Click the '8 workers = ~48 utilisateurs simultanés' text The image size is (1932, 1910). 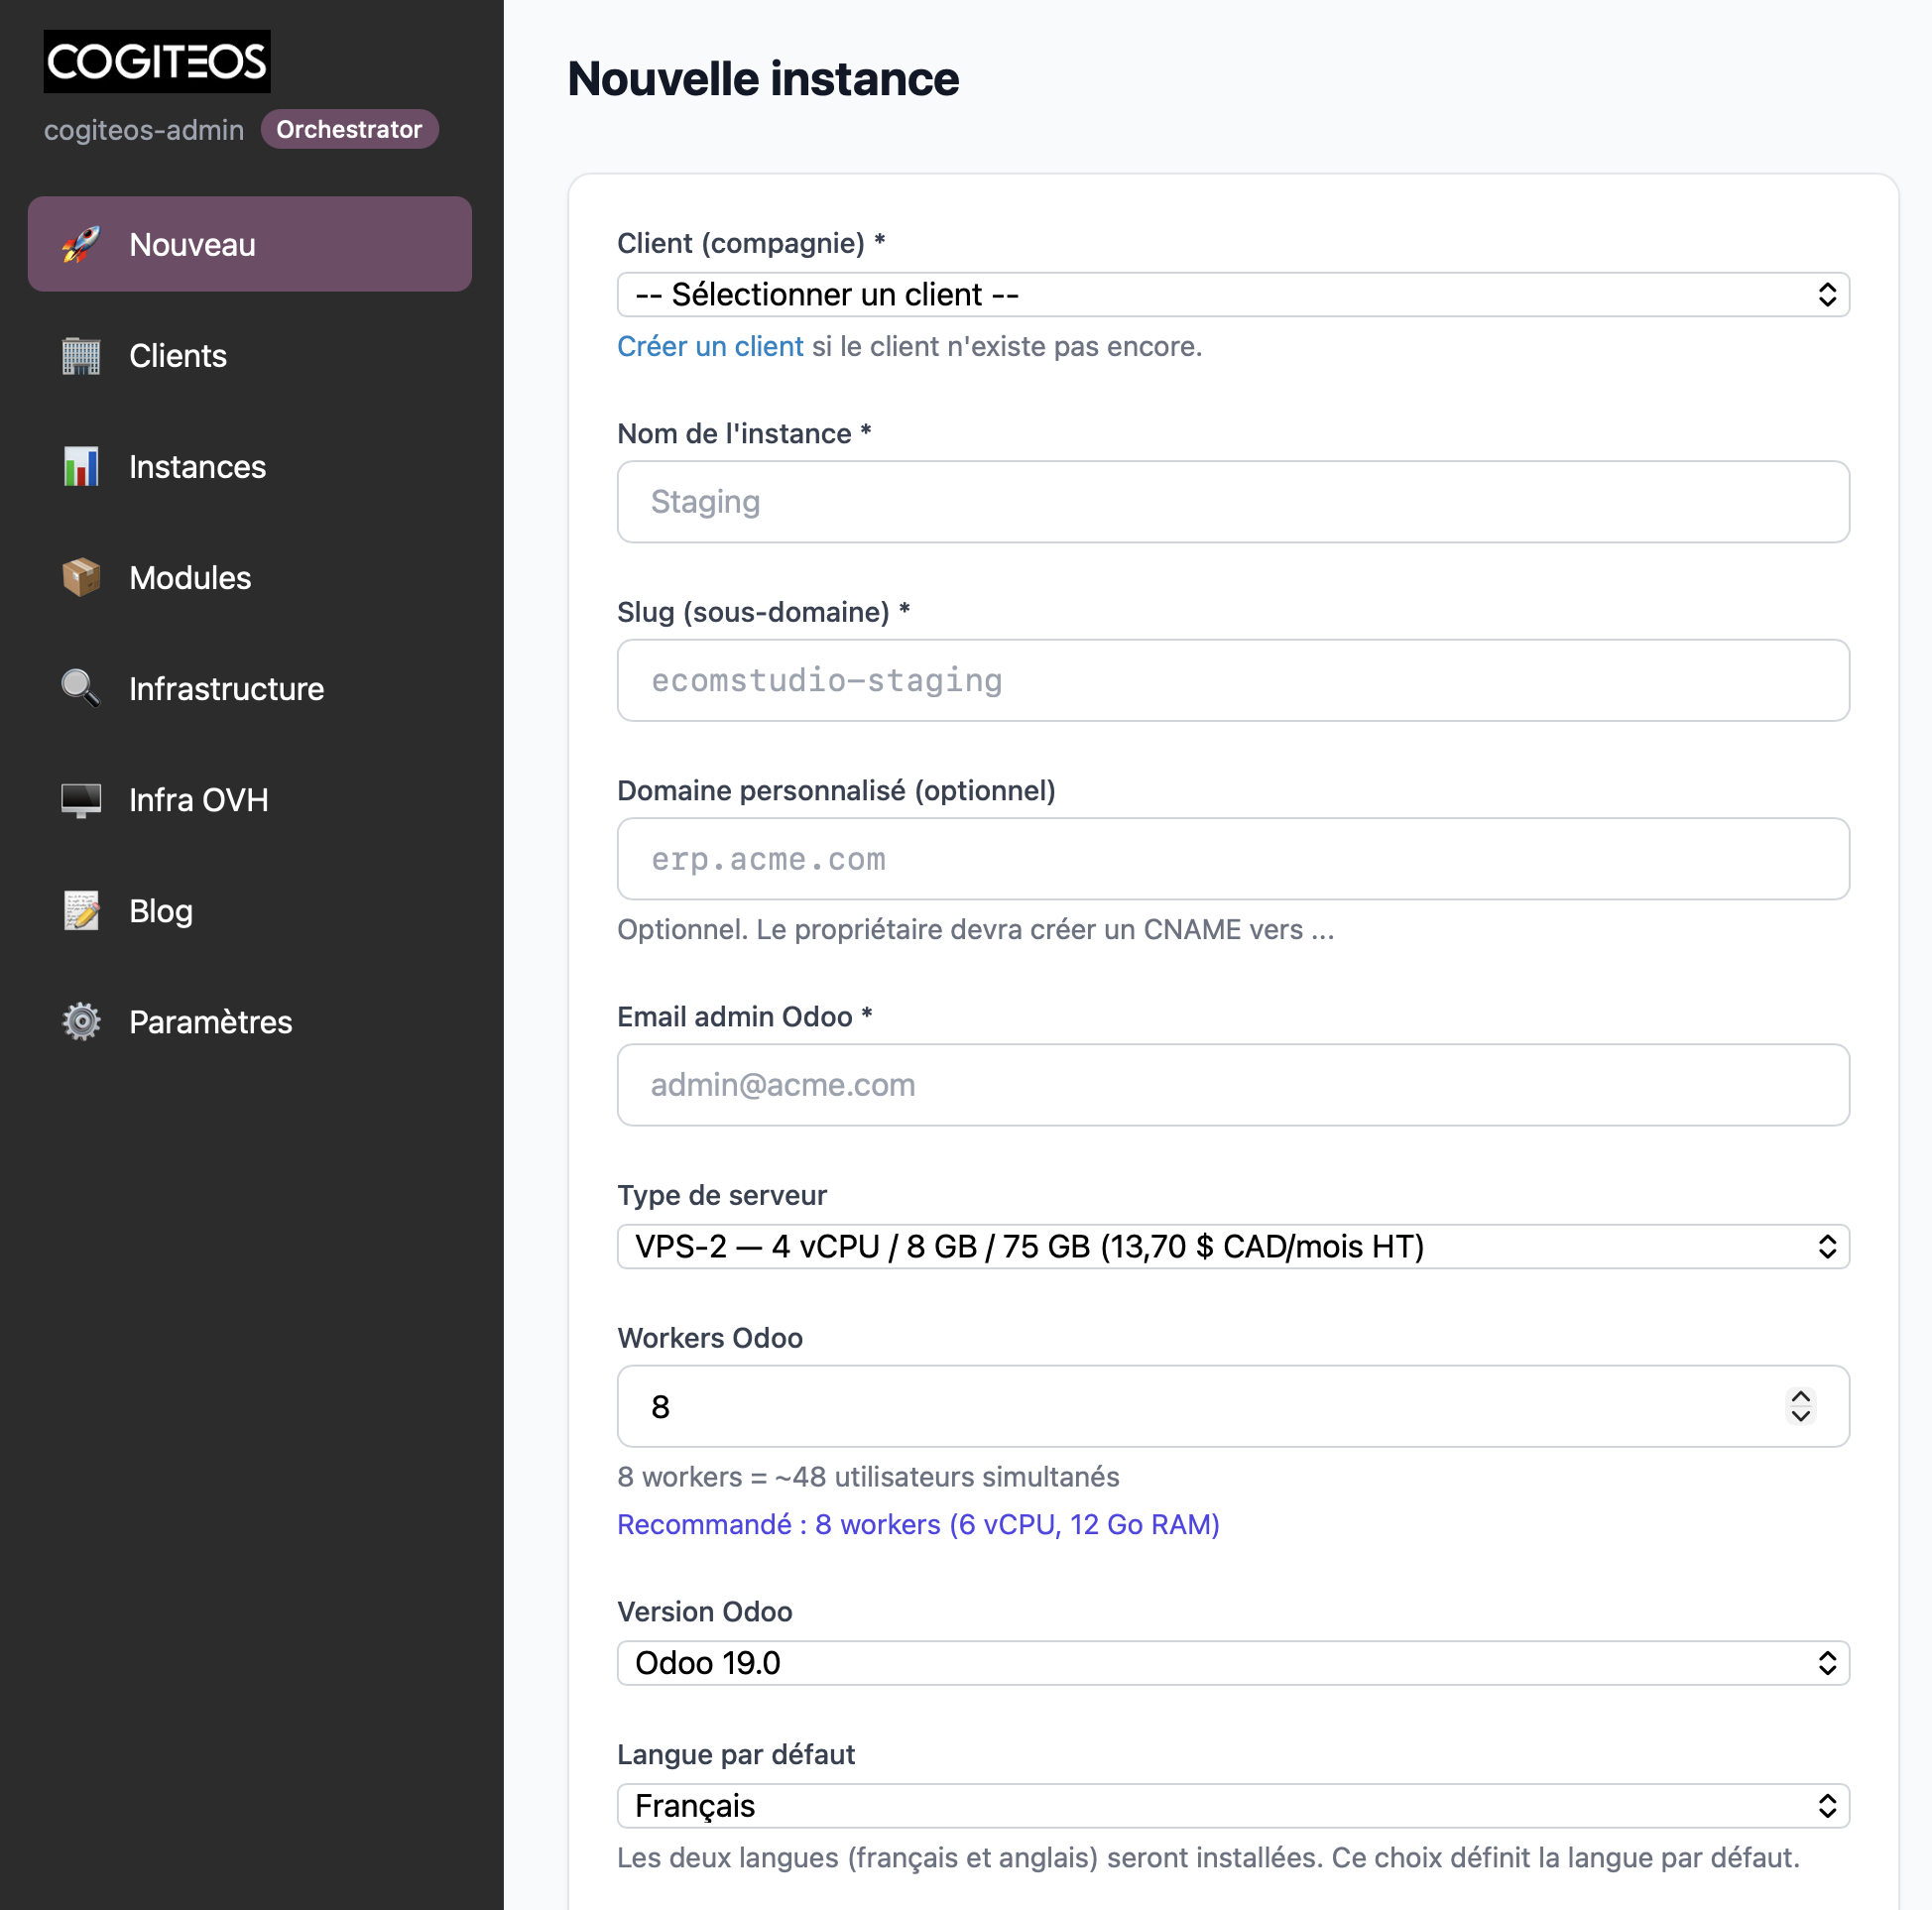point(868,1476)
